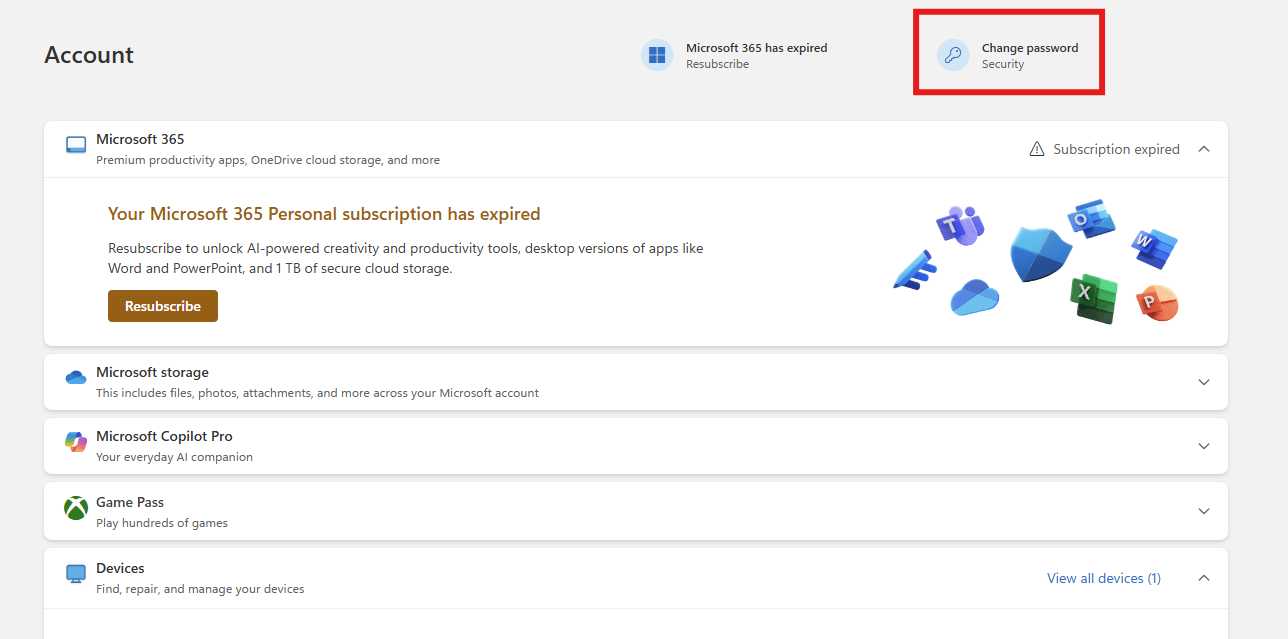Click the Xbox Game Pass icon
1288x639 pixels.
click(x=76, y=508)
